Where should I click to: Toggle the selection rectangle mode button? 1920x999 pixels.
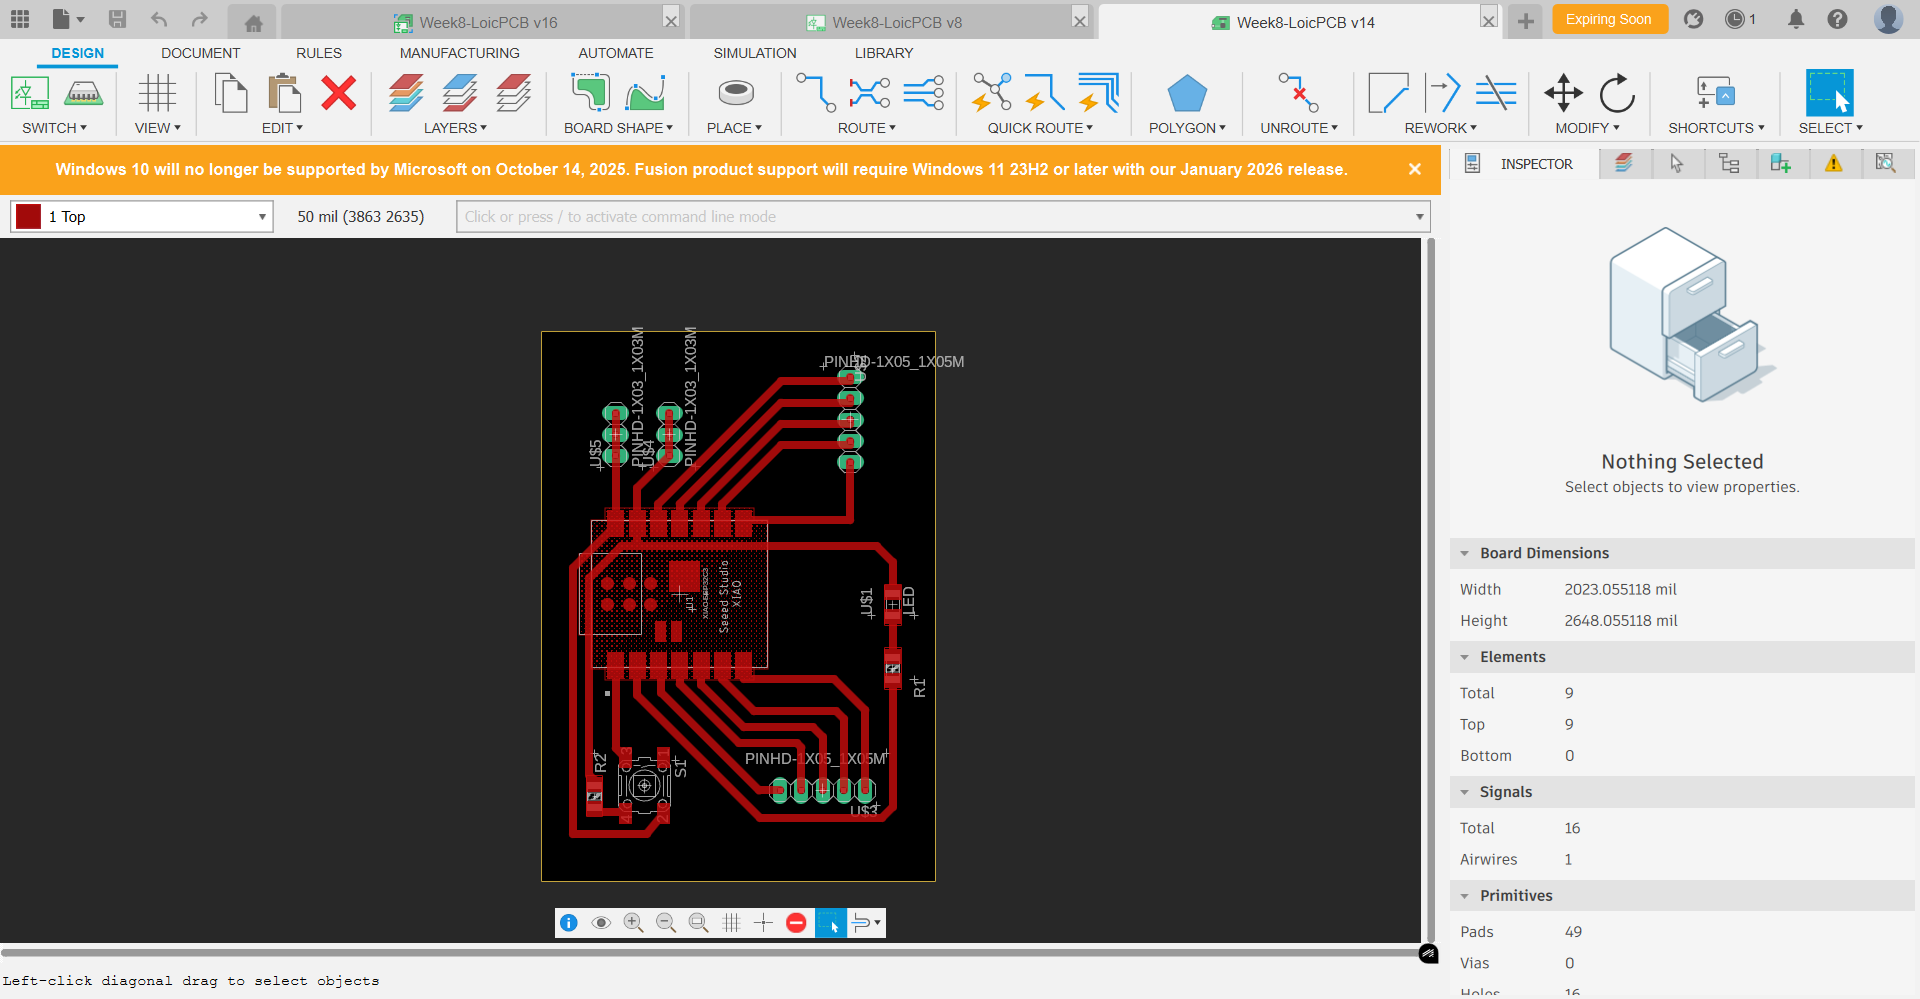point(830,923)
